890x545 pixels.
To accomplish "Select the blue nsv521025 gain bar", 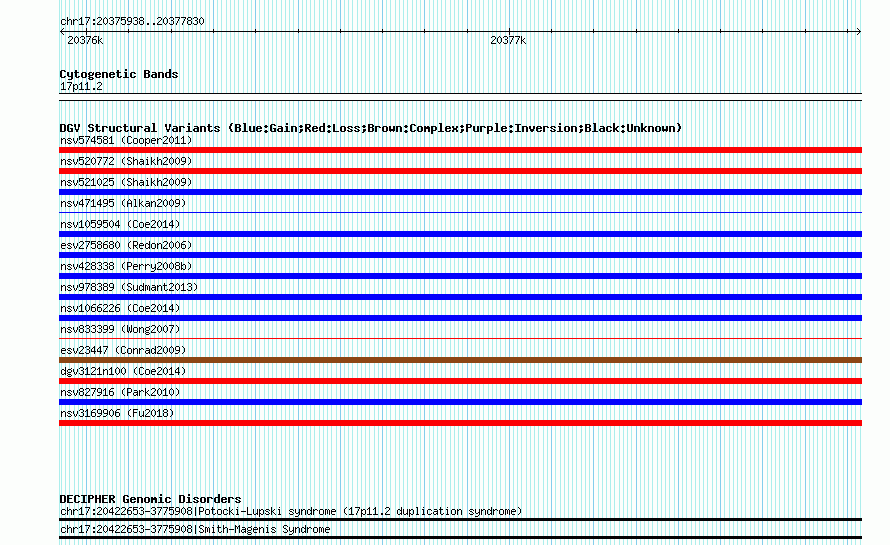I will click(460, 192).
